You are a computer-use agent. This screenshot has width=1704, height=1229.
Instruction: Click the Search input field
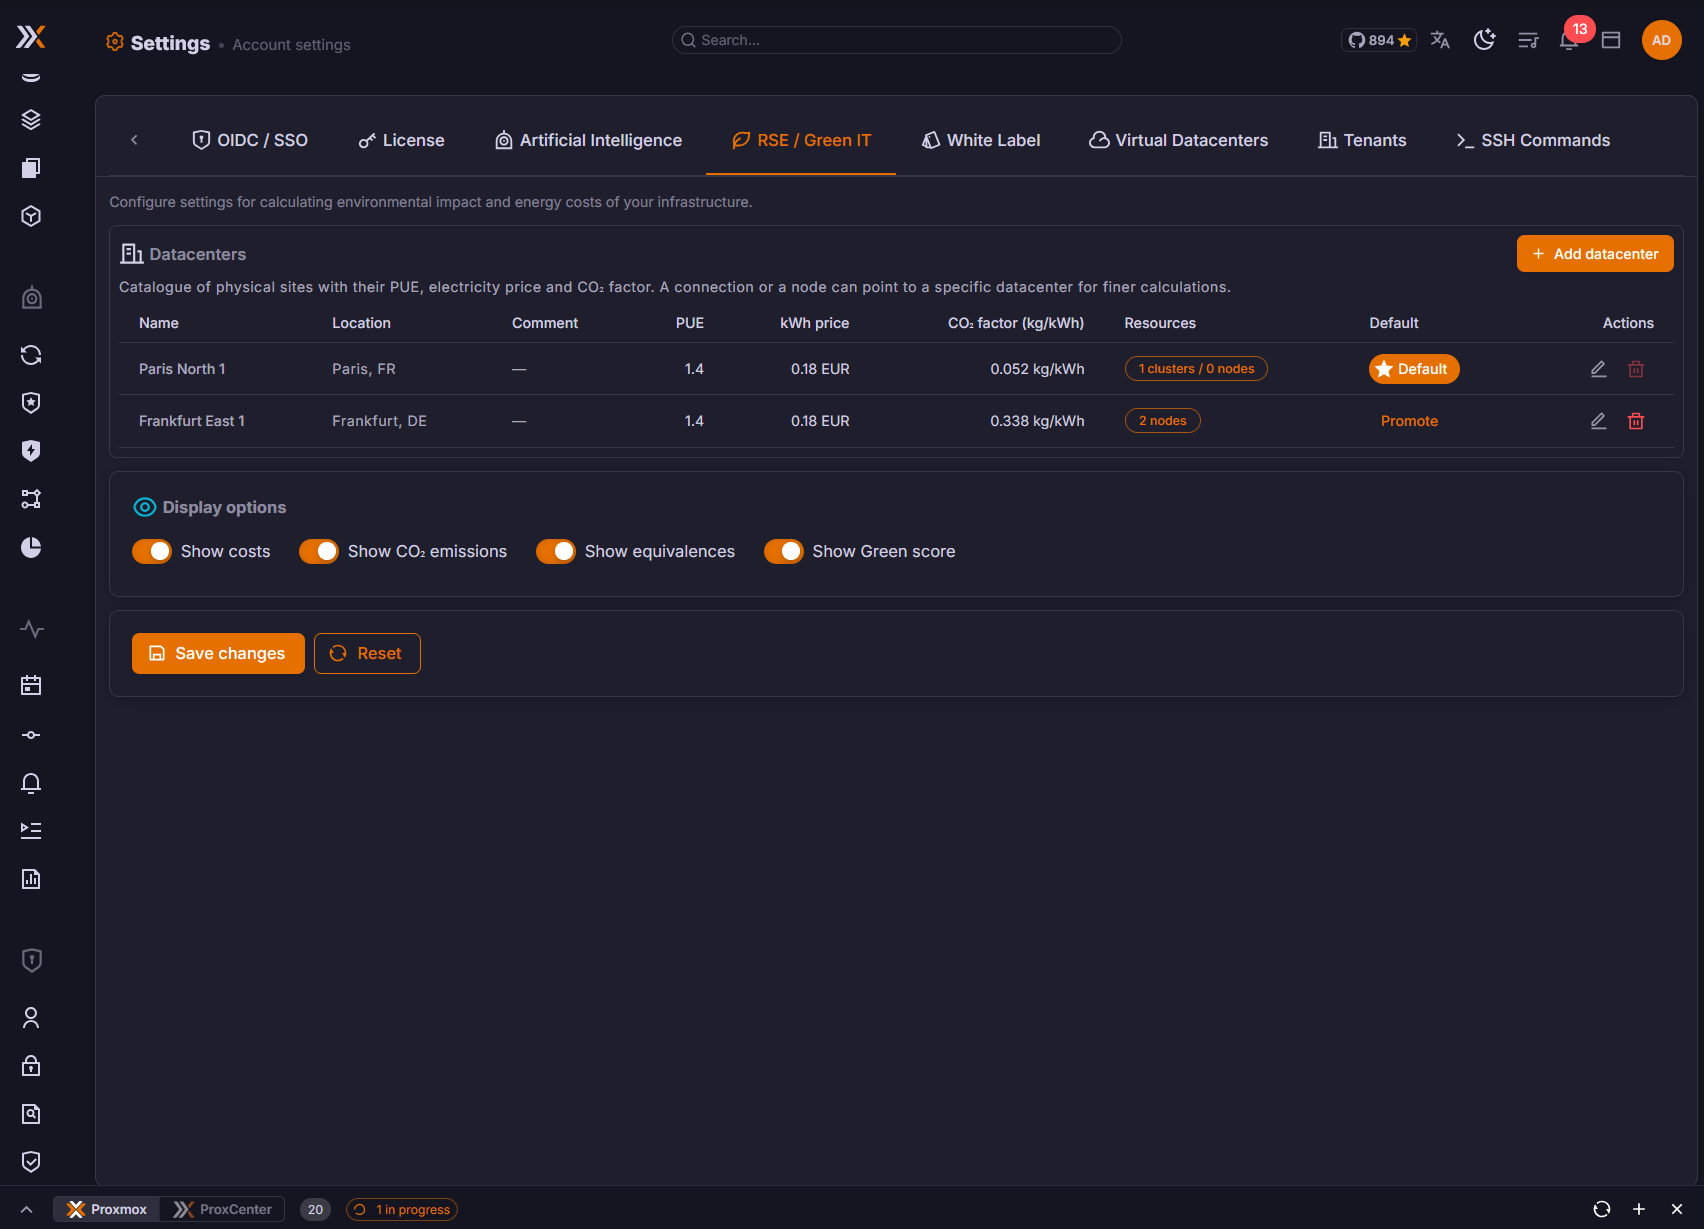pyautogui.click(x=896, y=40)
